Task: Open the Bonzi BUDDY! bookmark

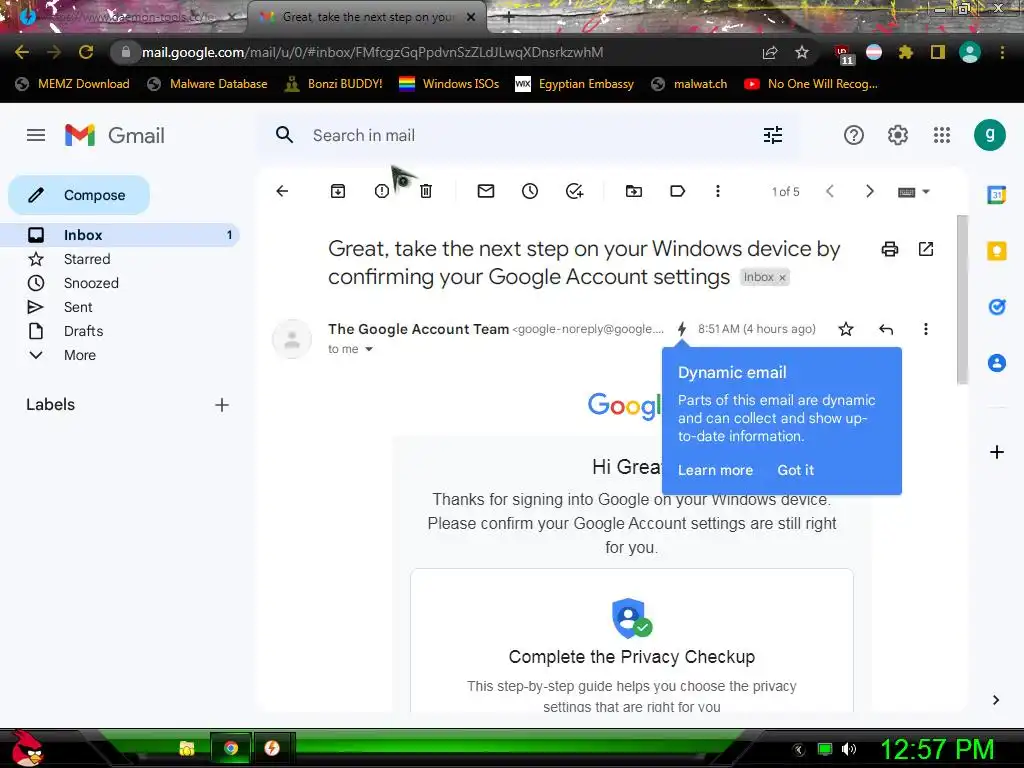Action: coord(334,84)
